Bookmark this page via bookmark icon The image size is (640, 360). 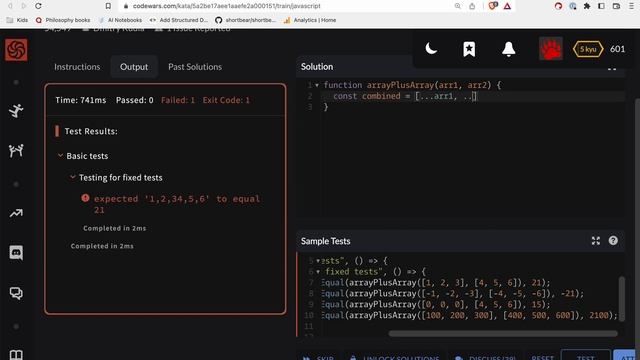tap(108, 6)
